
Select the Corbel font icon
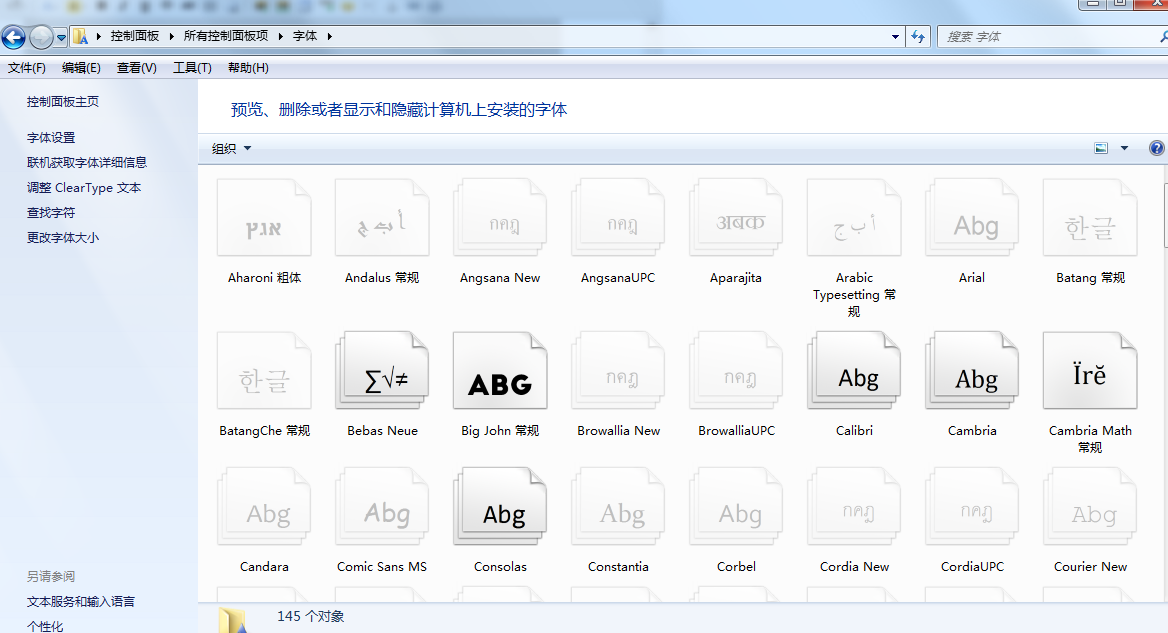[x=736, y=506]
